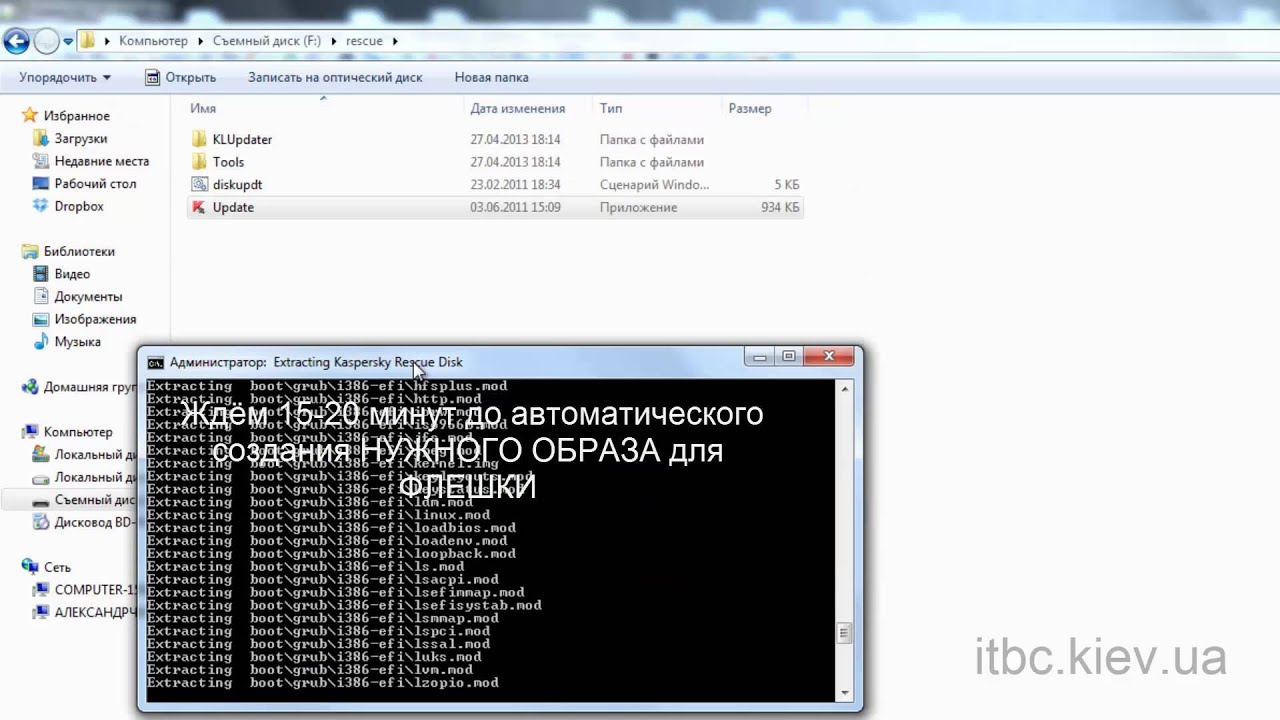Image resolution: width=1280 pixels, height=720 pixels.
Task: Sort by the Размер column header
Action: (x=750, y=108)
